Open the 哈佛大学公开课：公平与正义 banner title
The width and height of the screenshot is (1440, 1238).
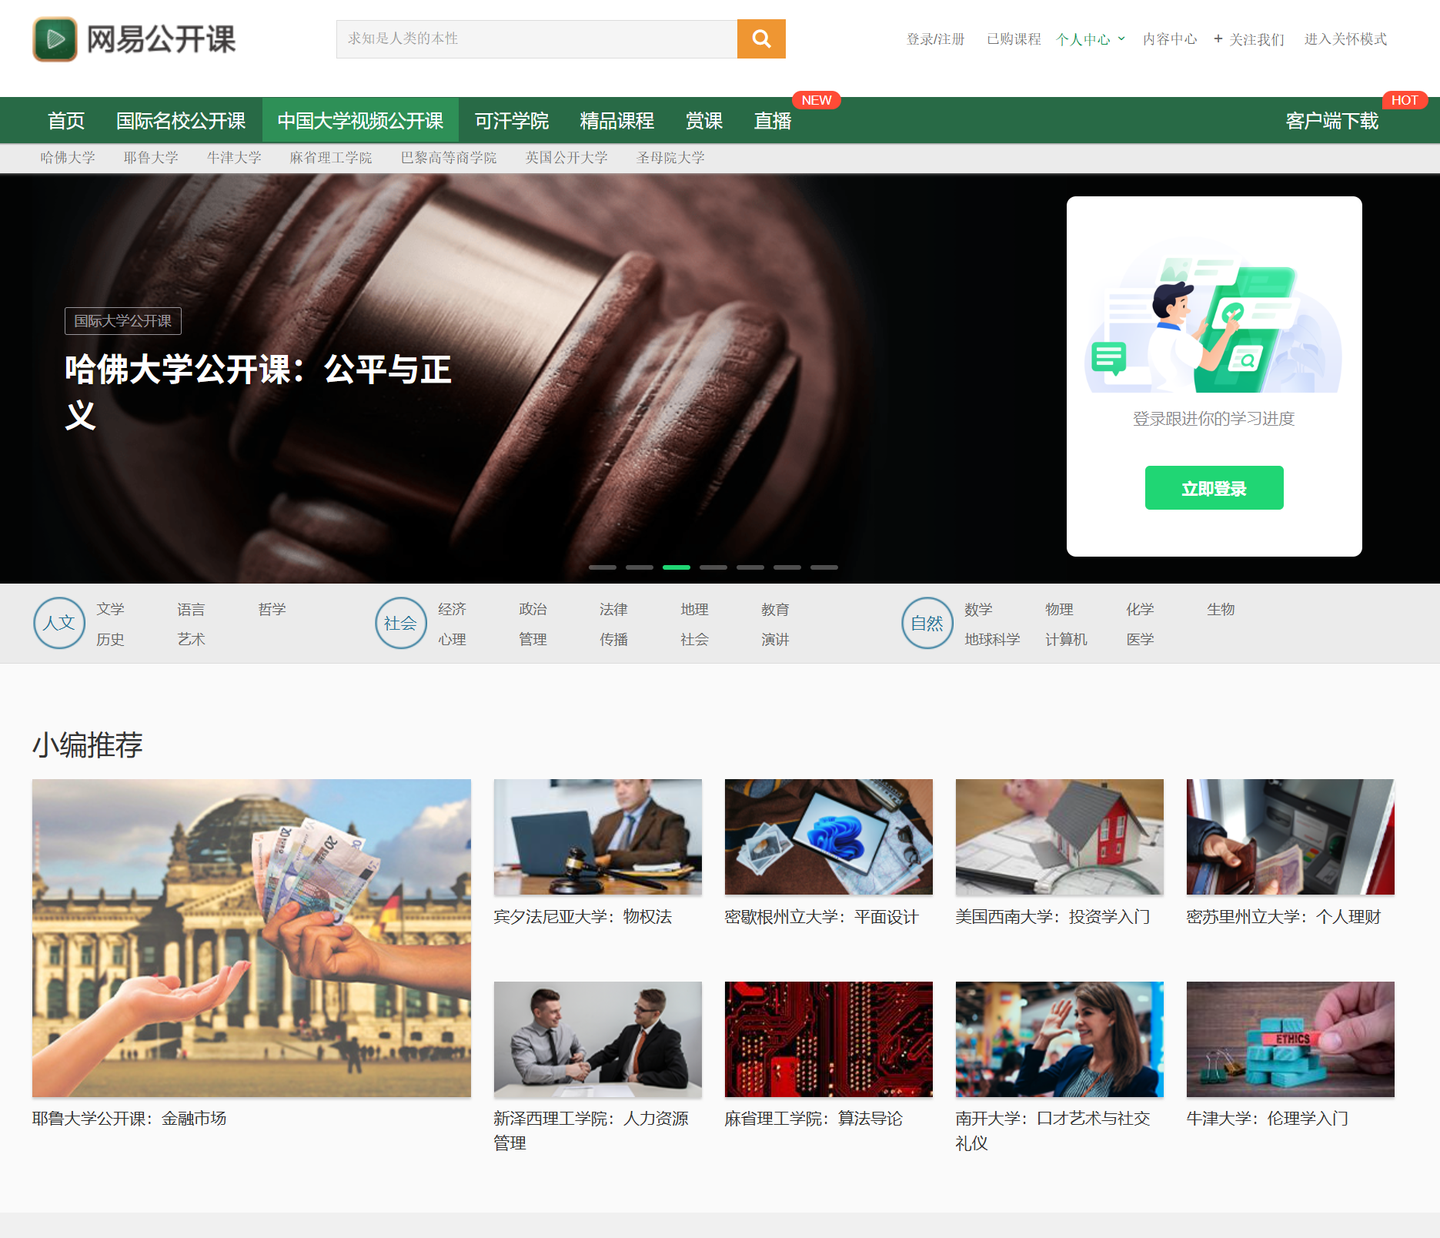point(258,391)
